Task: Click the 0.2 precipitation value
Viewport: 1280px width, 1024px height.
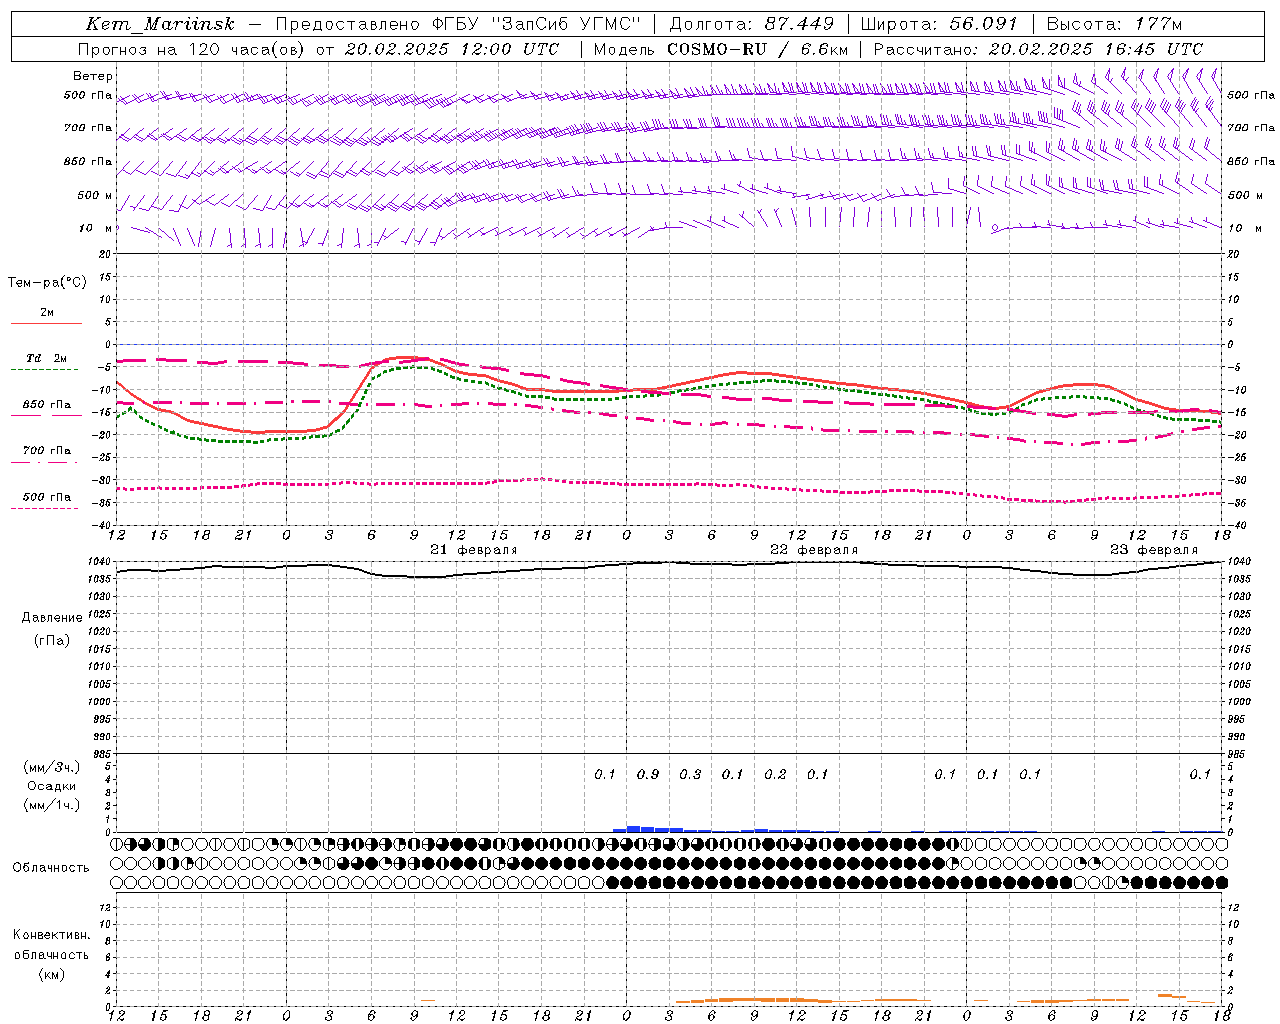Action: (775, 774)
